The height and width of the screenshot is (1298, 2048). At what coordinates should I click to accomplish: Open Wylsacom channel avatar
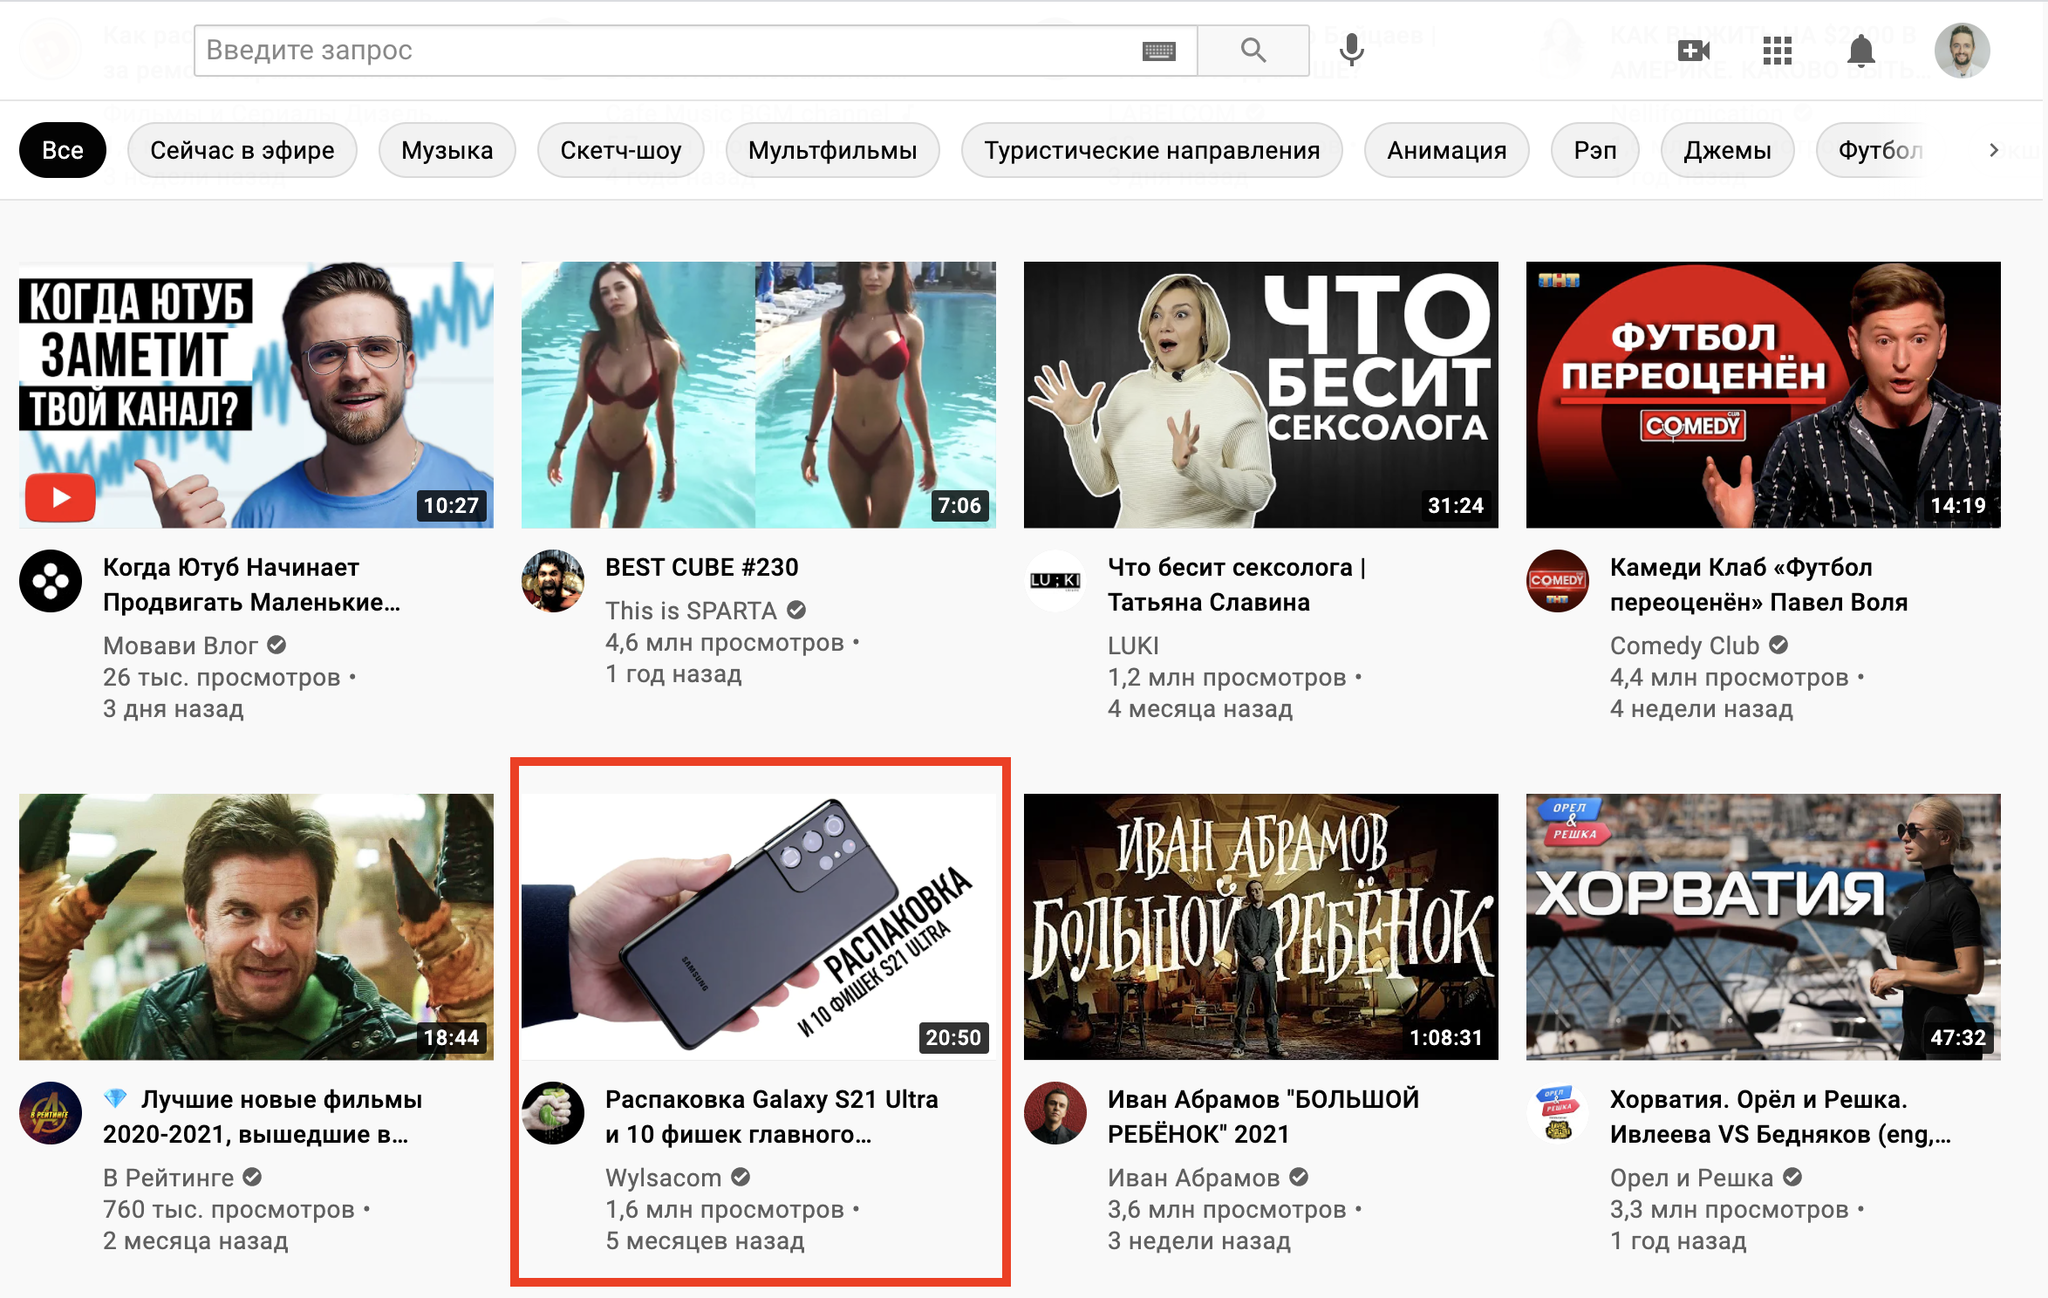point(552,1112)
